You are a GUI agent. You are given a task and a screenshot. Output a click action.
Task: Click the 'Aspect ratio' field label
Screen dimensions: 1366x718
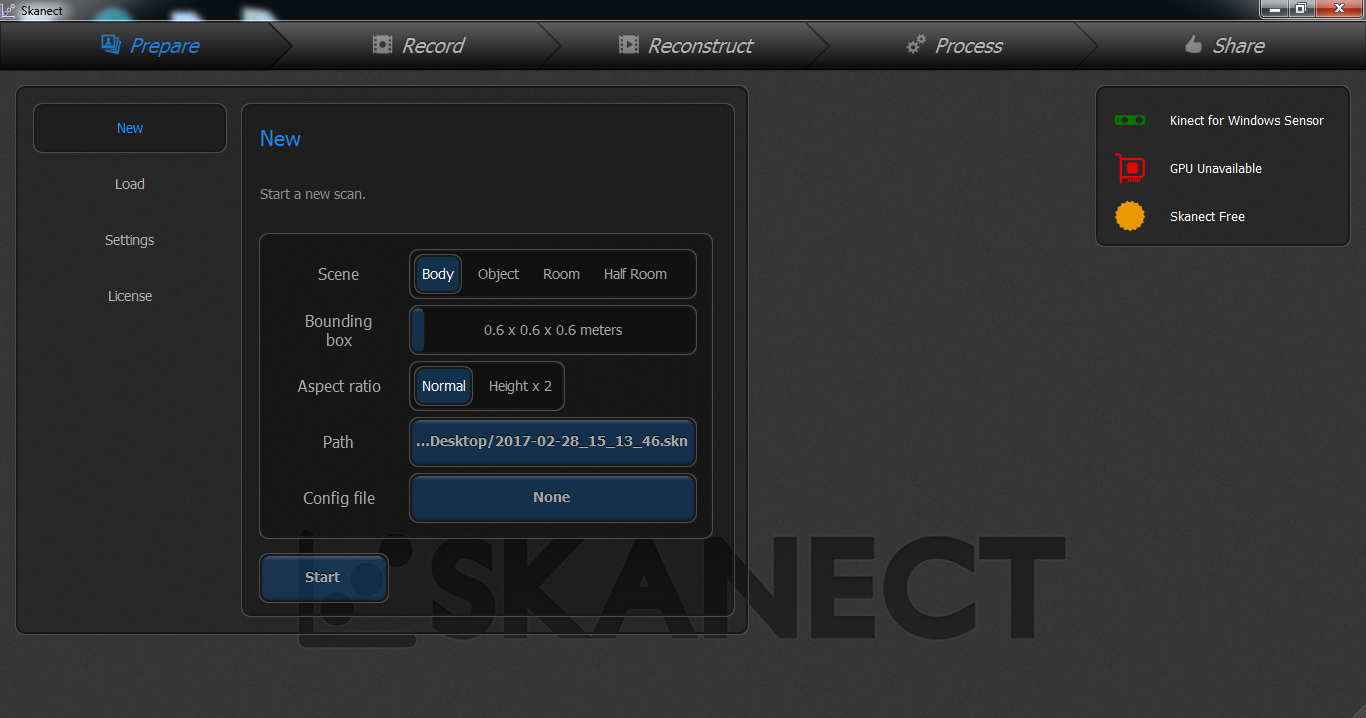pyautogui.click(x=339, y=386)
